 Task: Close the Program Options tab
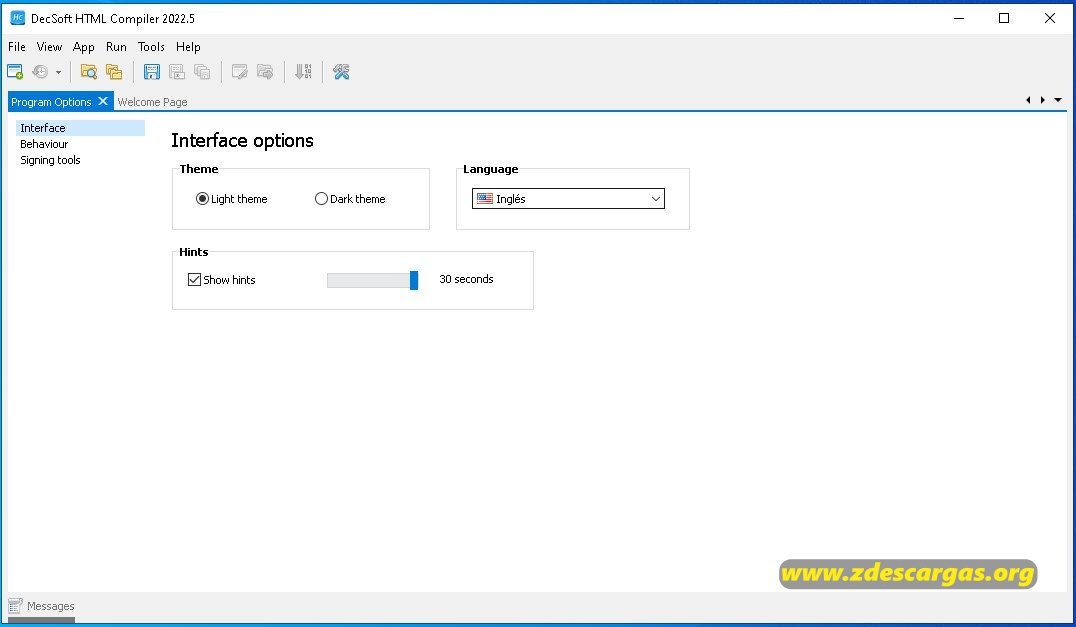pyautogui.click(x=103, y=101)
